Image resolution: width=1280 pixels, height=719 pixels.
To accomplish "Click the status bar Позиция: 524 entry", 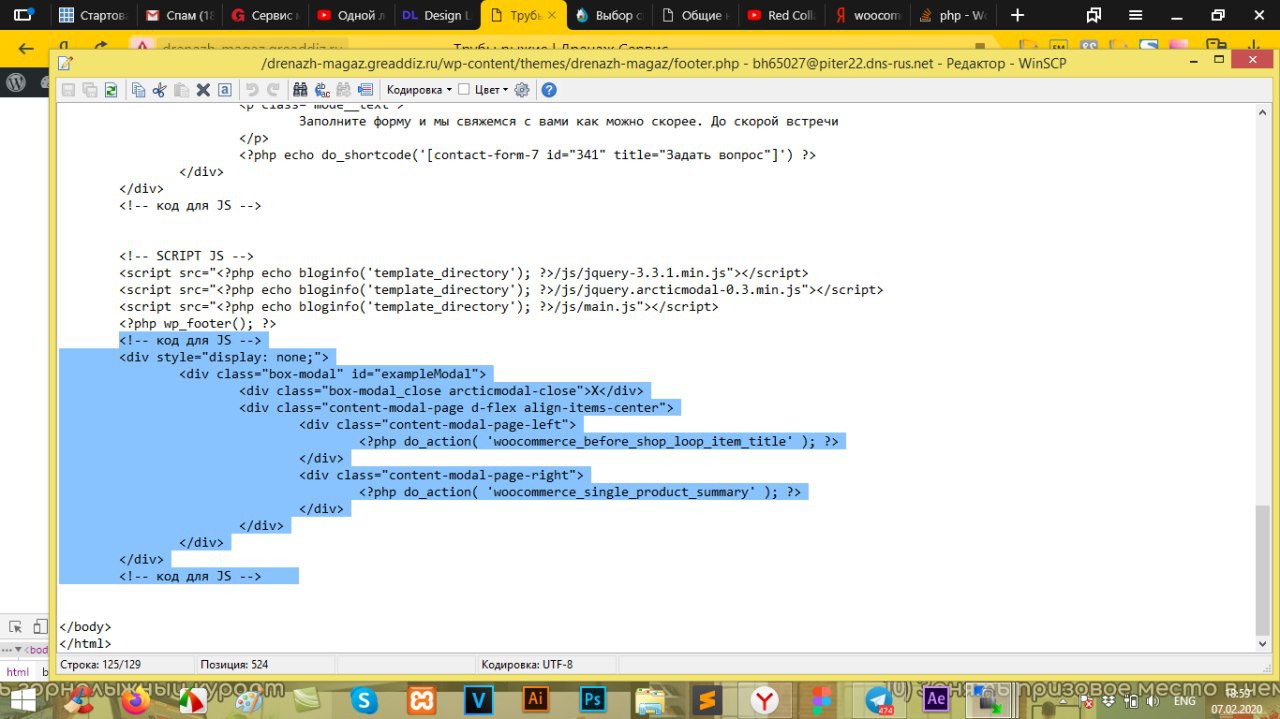I will tap(234, 664).
